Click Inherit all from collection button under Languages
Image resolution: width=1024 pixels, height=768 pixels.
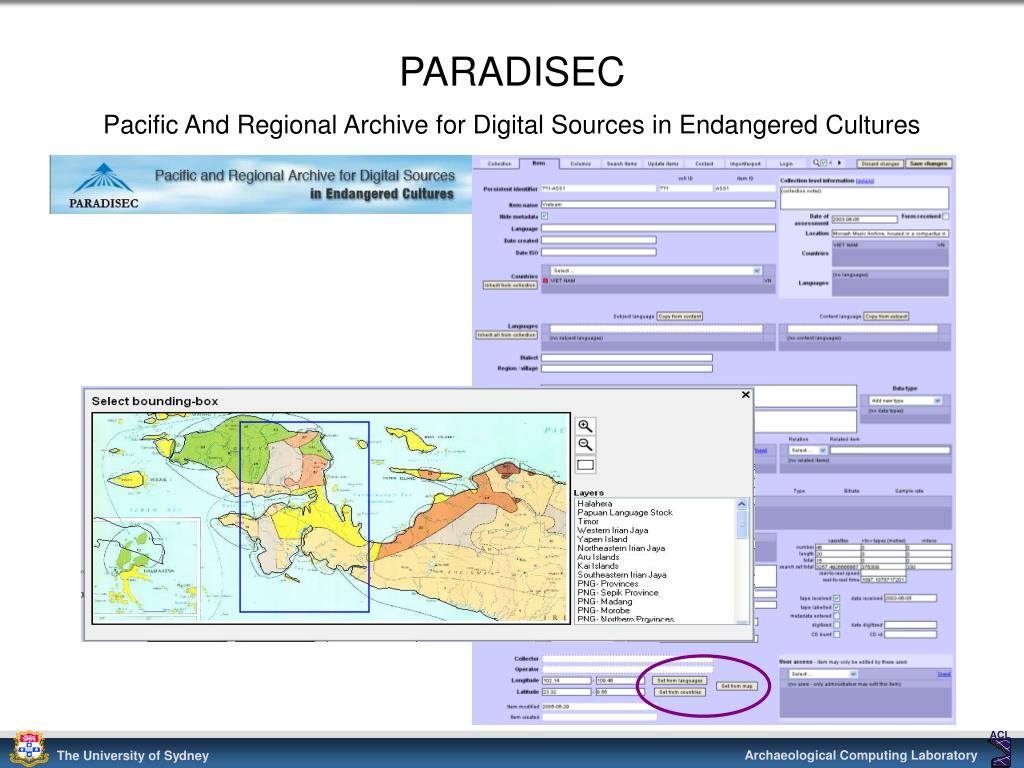[507, 335]
